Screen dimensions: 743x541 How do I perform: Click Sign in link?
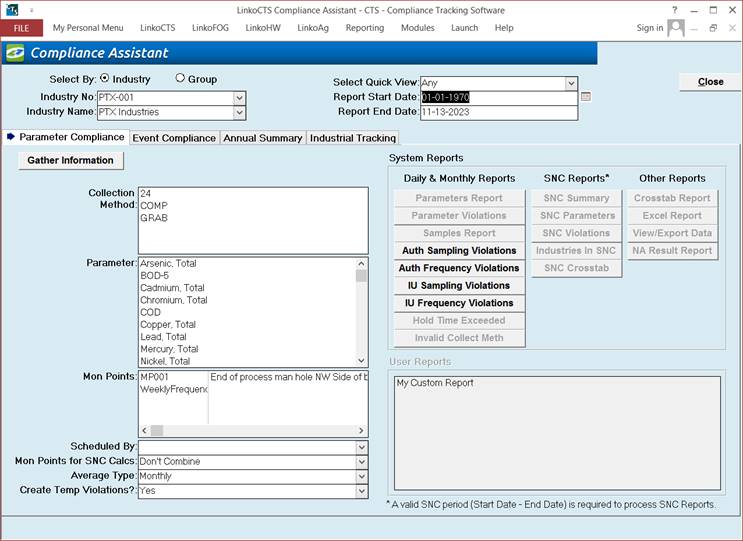[650, 28]
